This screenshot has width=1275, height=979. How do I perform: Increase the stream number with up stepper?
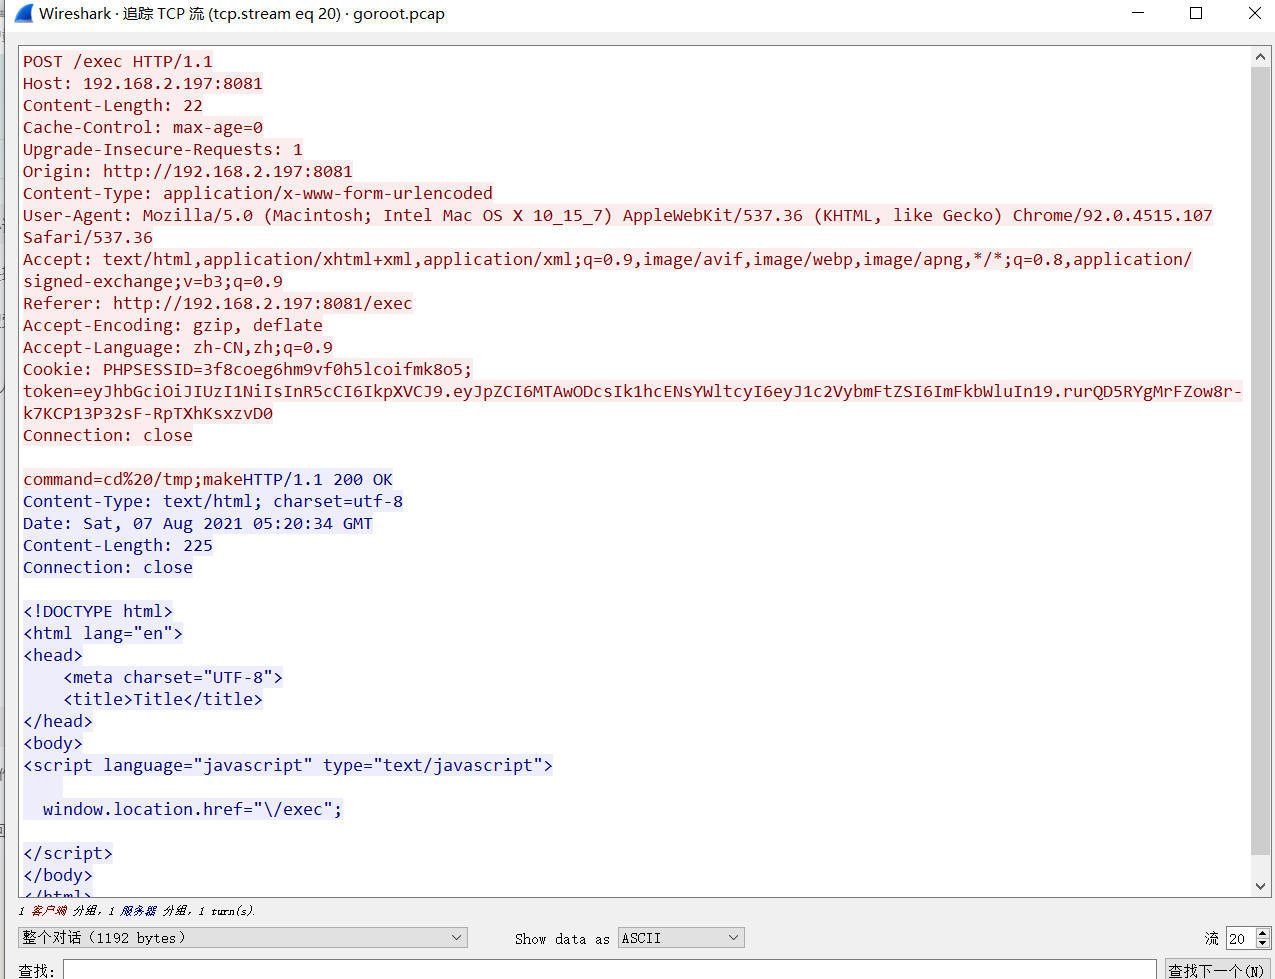pos(1263,933)
